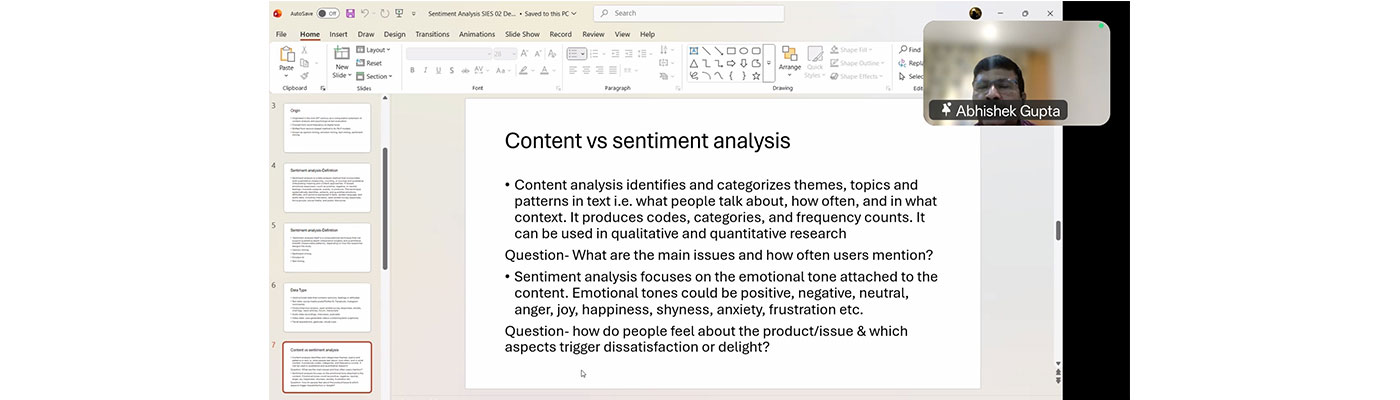
Task: Pick the text box shape tool
Action: point(693,50)
